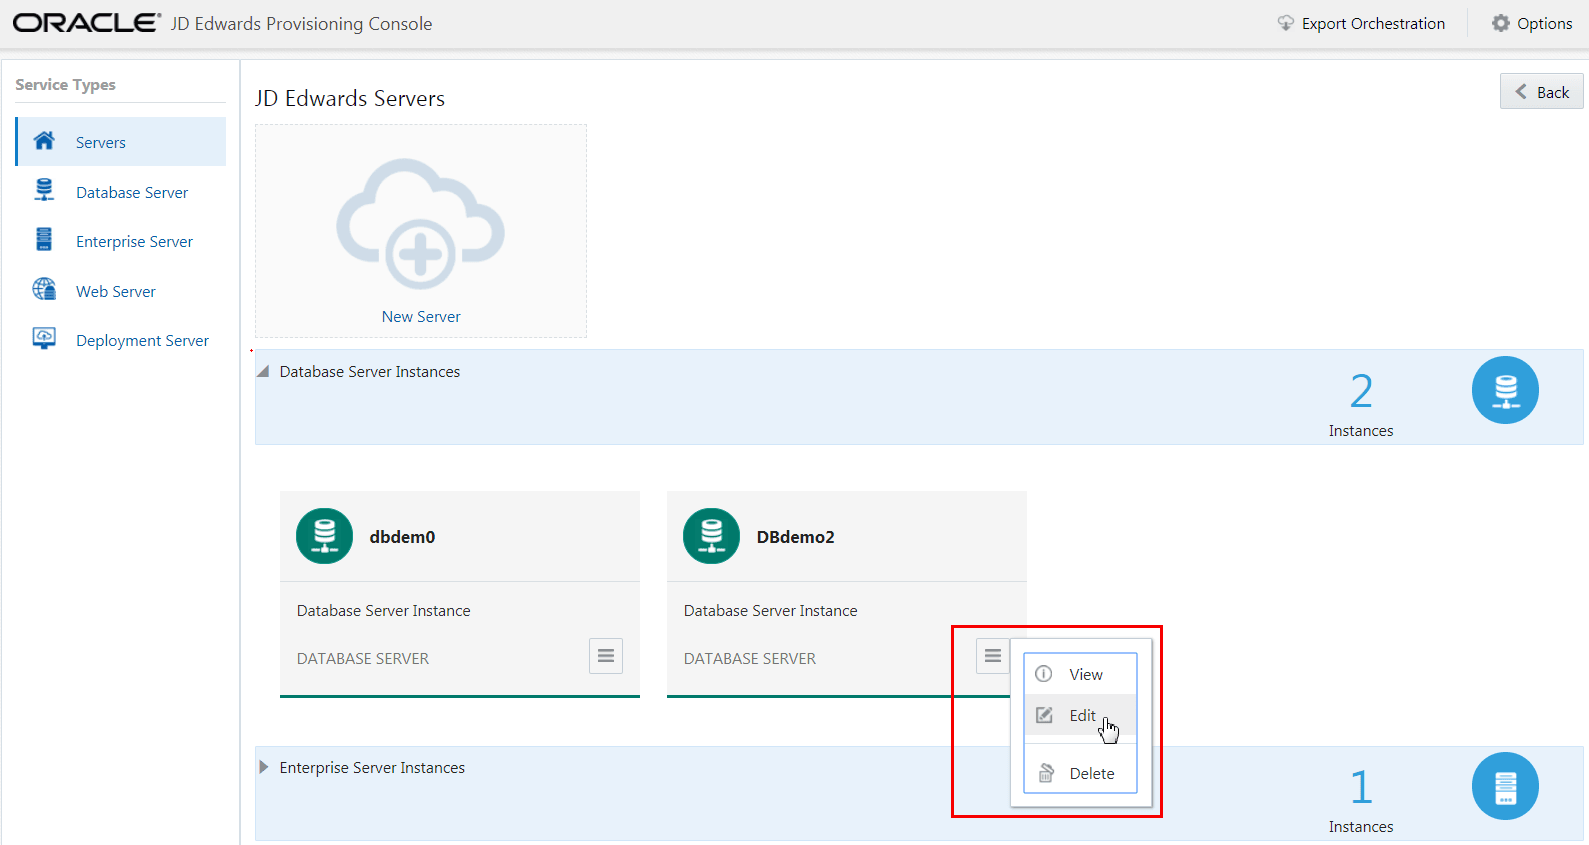Viewport: 1589px width, 845px height.
Task: Click the Edit pencil icon in menu
Action: (1044, 715)
